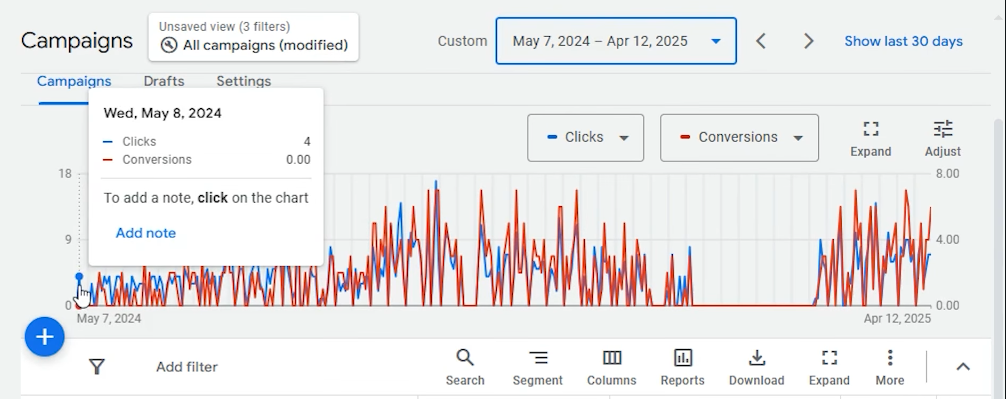The height and width of the screenshot is (399, 1006).
Task: Open the date range picker dropdown
Action: coord(616,41)
